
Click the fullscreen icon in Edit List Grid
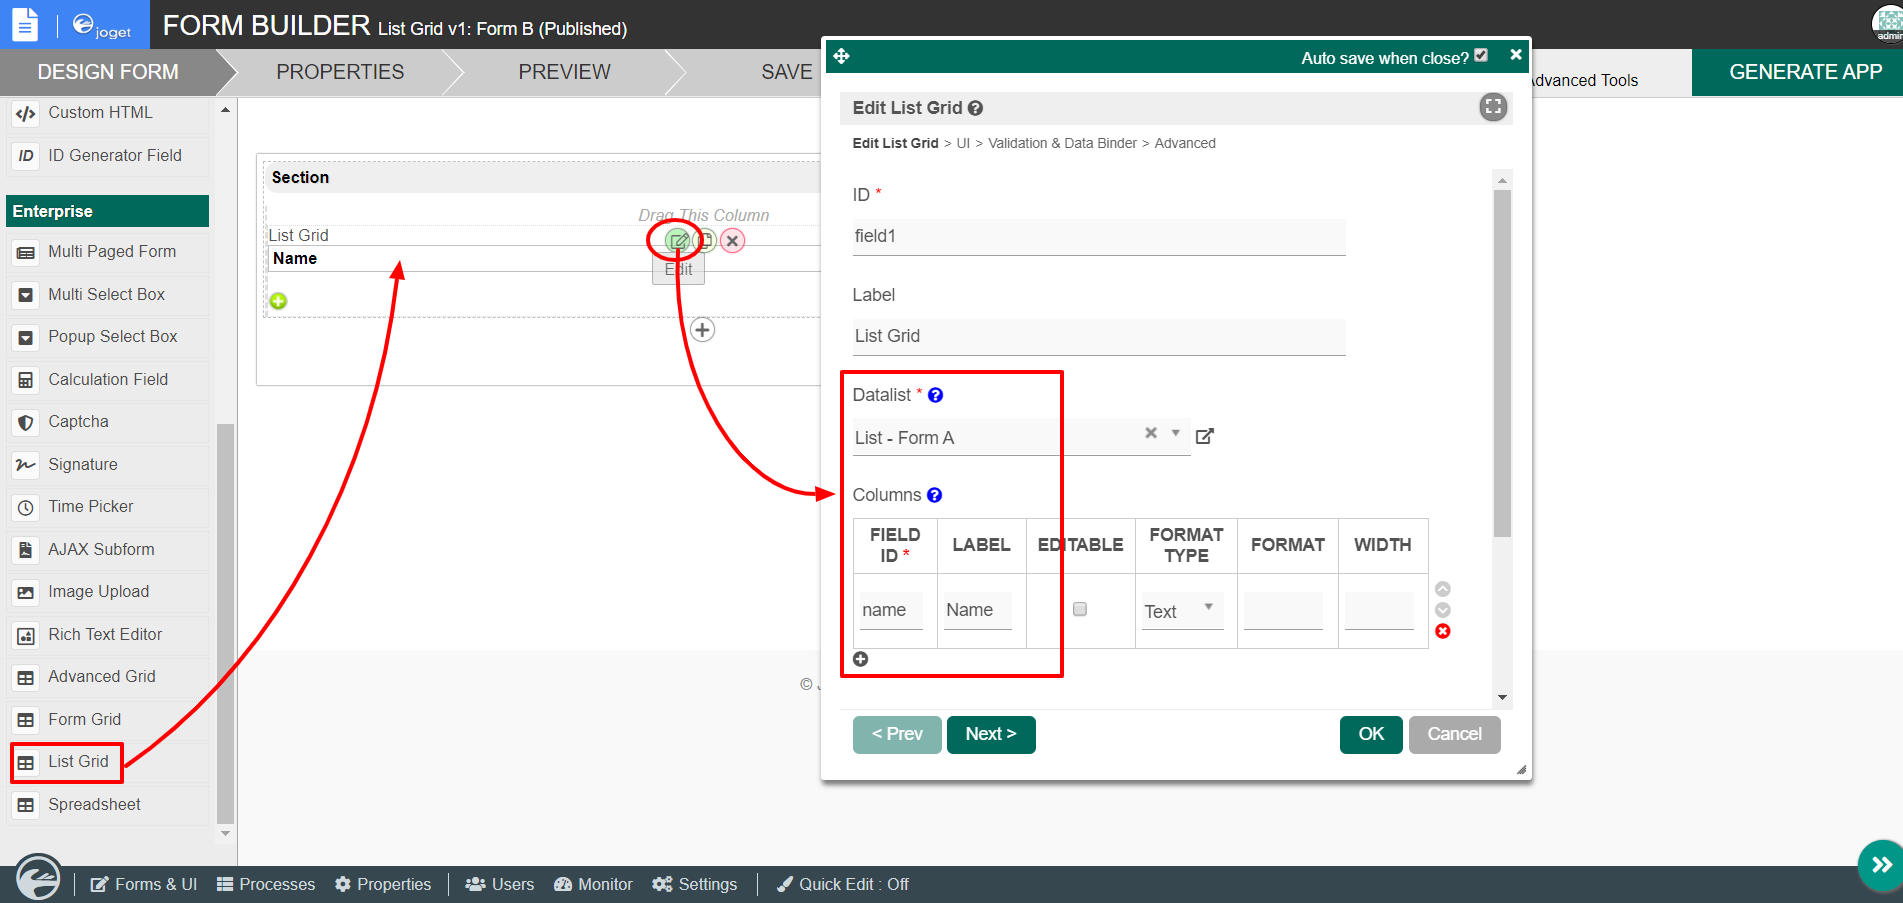point(1492,107)
